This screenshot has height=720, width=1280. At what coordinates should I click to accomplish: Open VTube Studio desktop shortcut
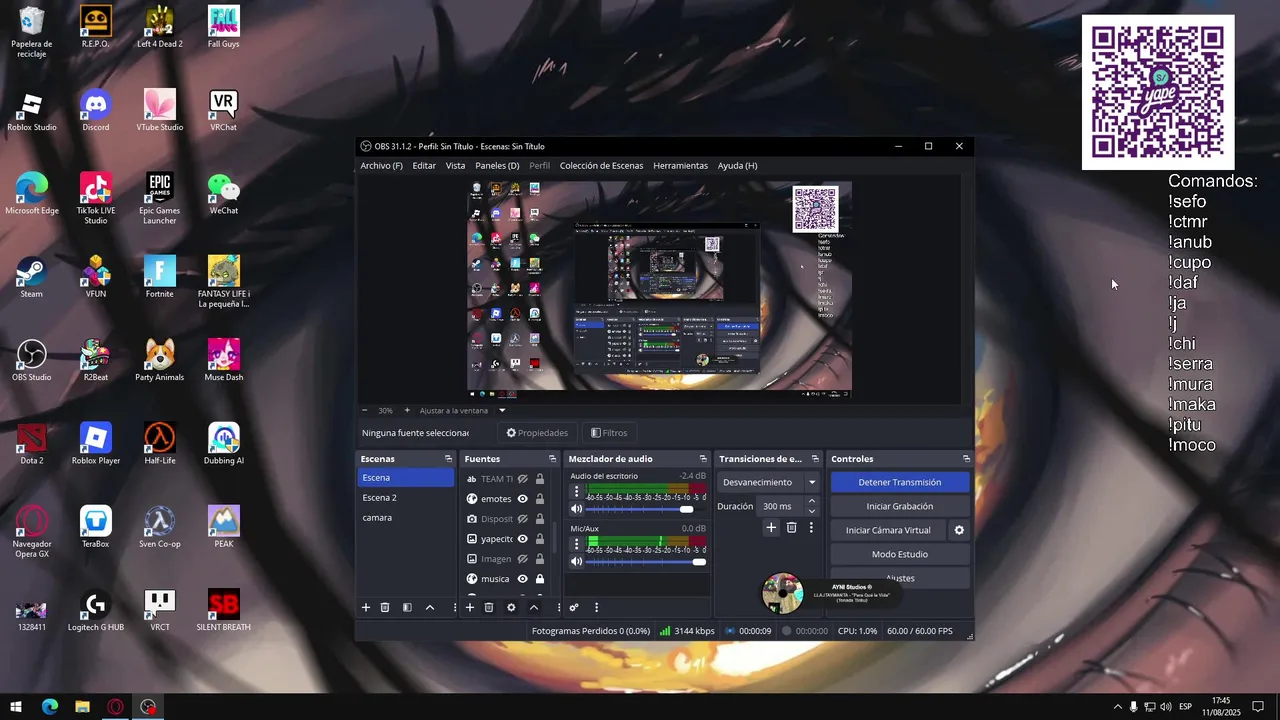(160, 110)
